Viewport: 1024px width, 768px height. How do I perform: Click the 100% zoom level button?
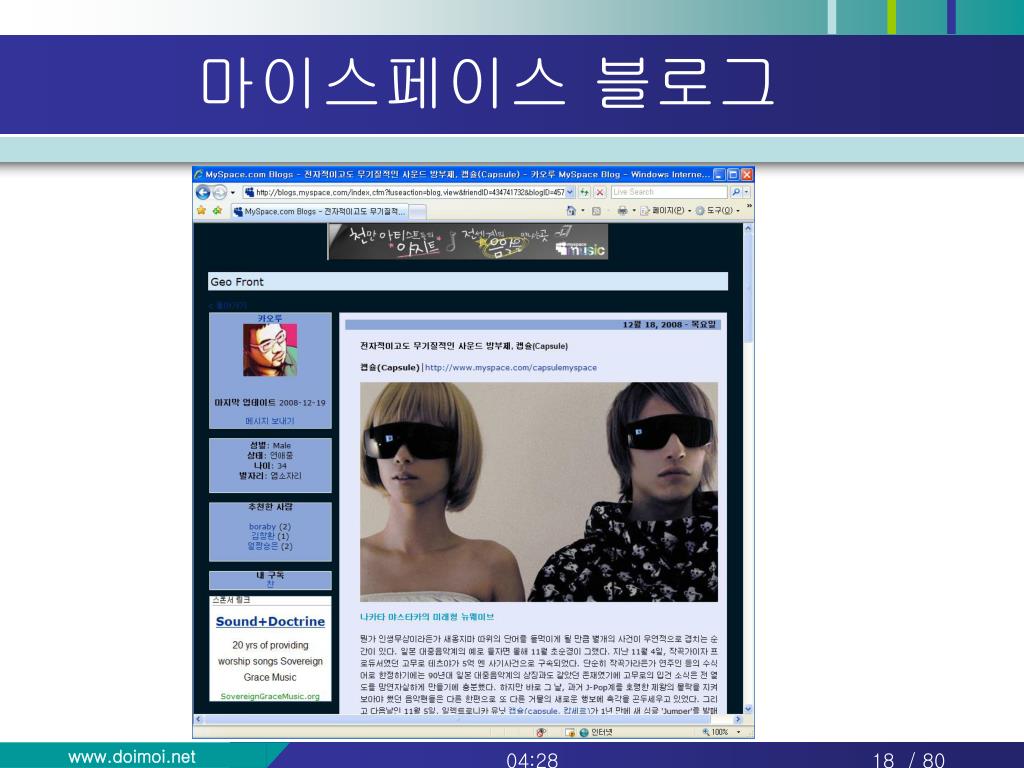[715, 732]
